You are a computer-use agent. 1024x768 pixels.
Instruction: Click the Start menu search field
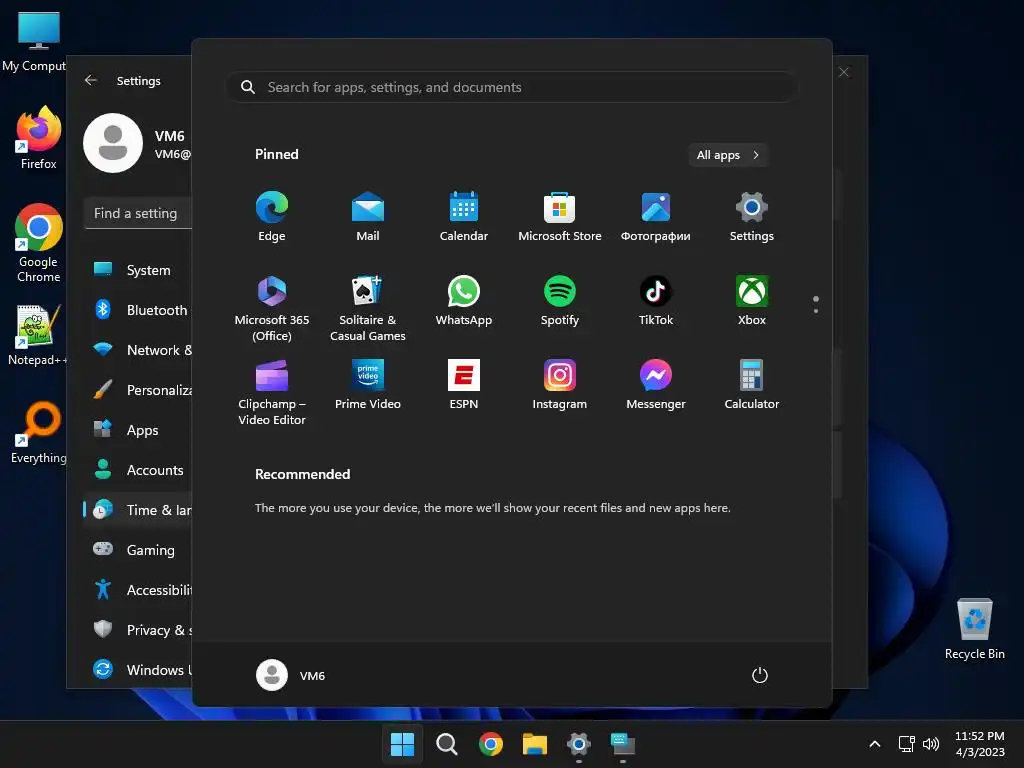[x=512, y=87]
